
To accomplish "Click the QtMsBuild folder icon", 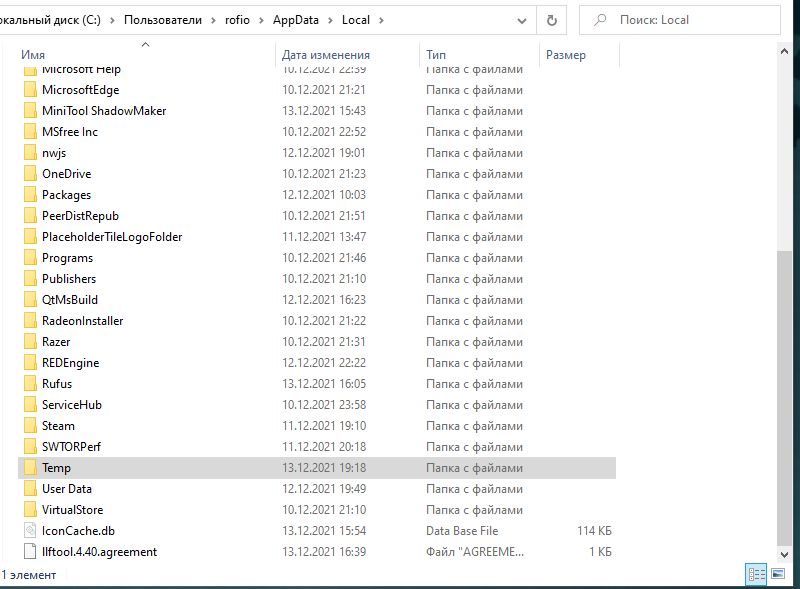I will (x=30, y=300).
